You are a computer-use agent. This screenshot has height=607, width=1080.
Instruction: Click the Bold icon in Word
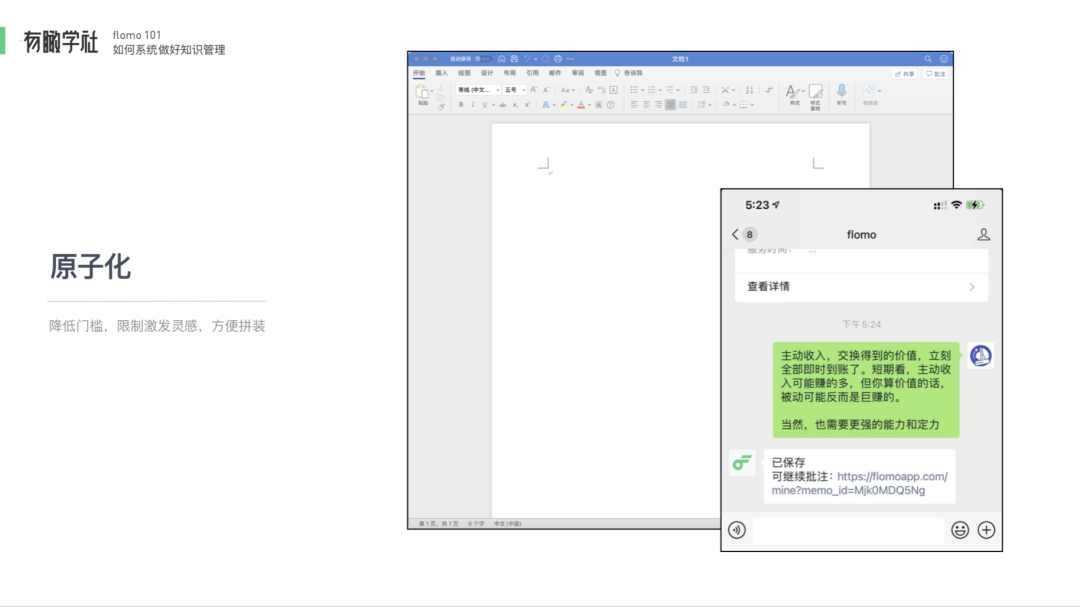461,105
